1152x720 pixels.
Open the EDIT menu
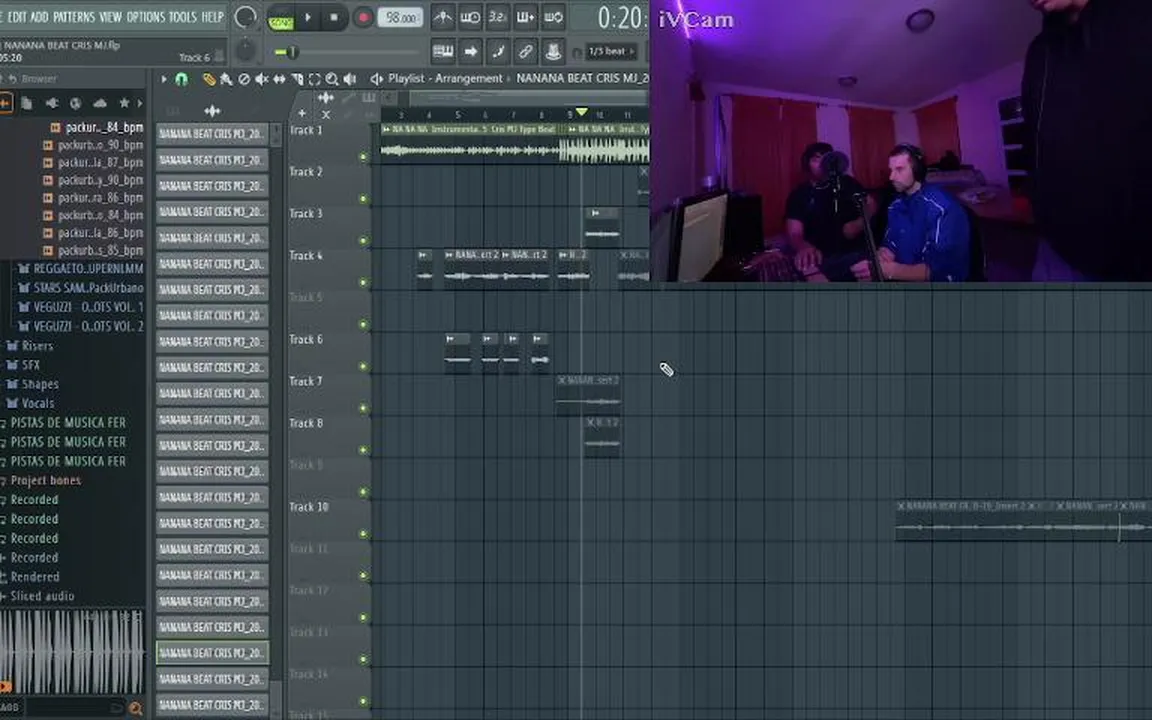coord(16,16)
